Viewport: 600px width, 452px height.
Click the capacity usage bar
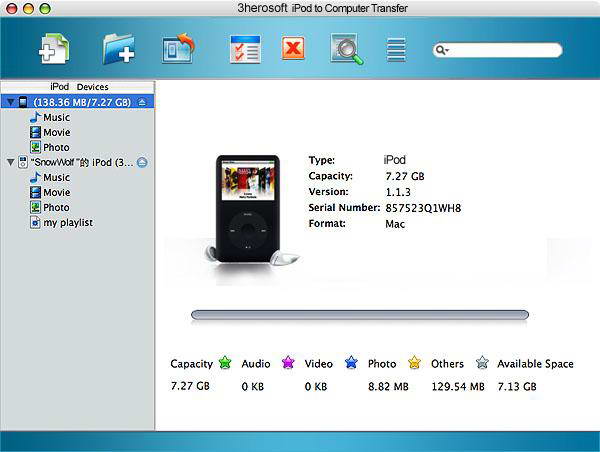[360, 315]
